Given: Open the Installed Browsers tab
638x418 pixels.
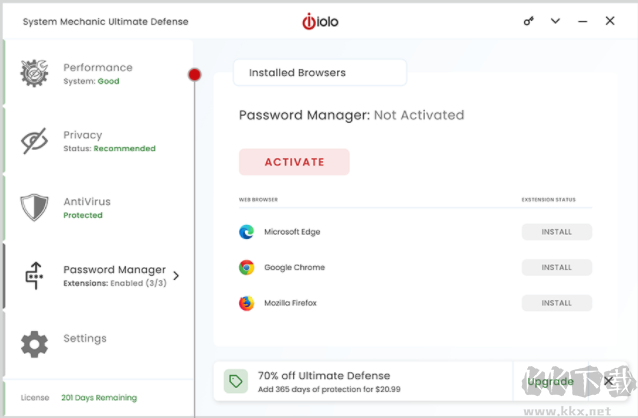Looking at the screenshot, I should [x=319, y=73].
